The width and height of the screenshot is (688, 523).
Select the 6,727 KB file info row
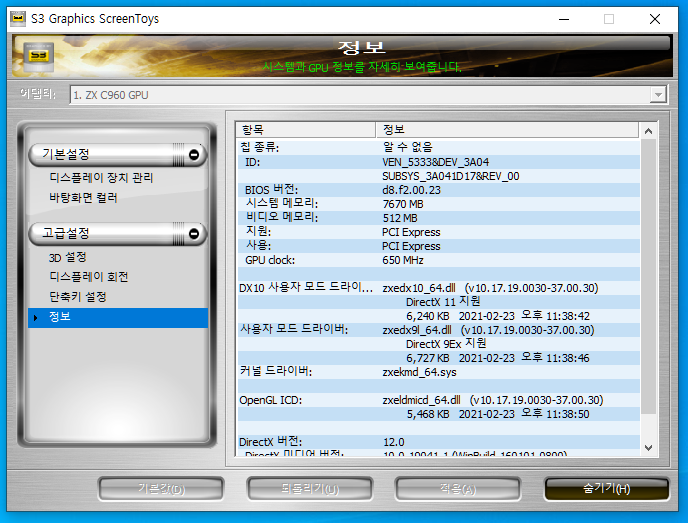[438, 358]
